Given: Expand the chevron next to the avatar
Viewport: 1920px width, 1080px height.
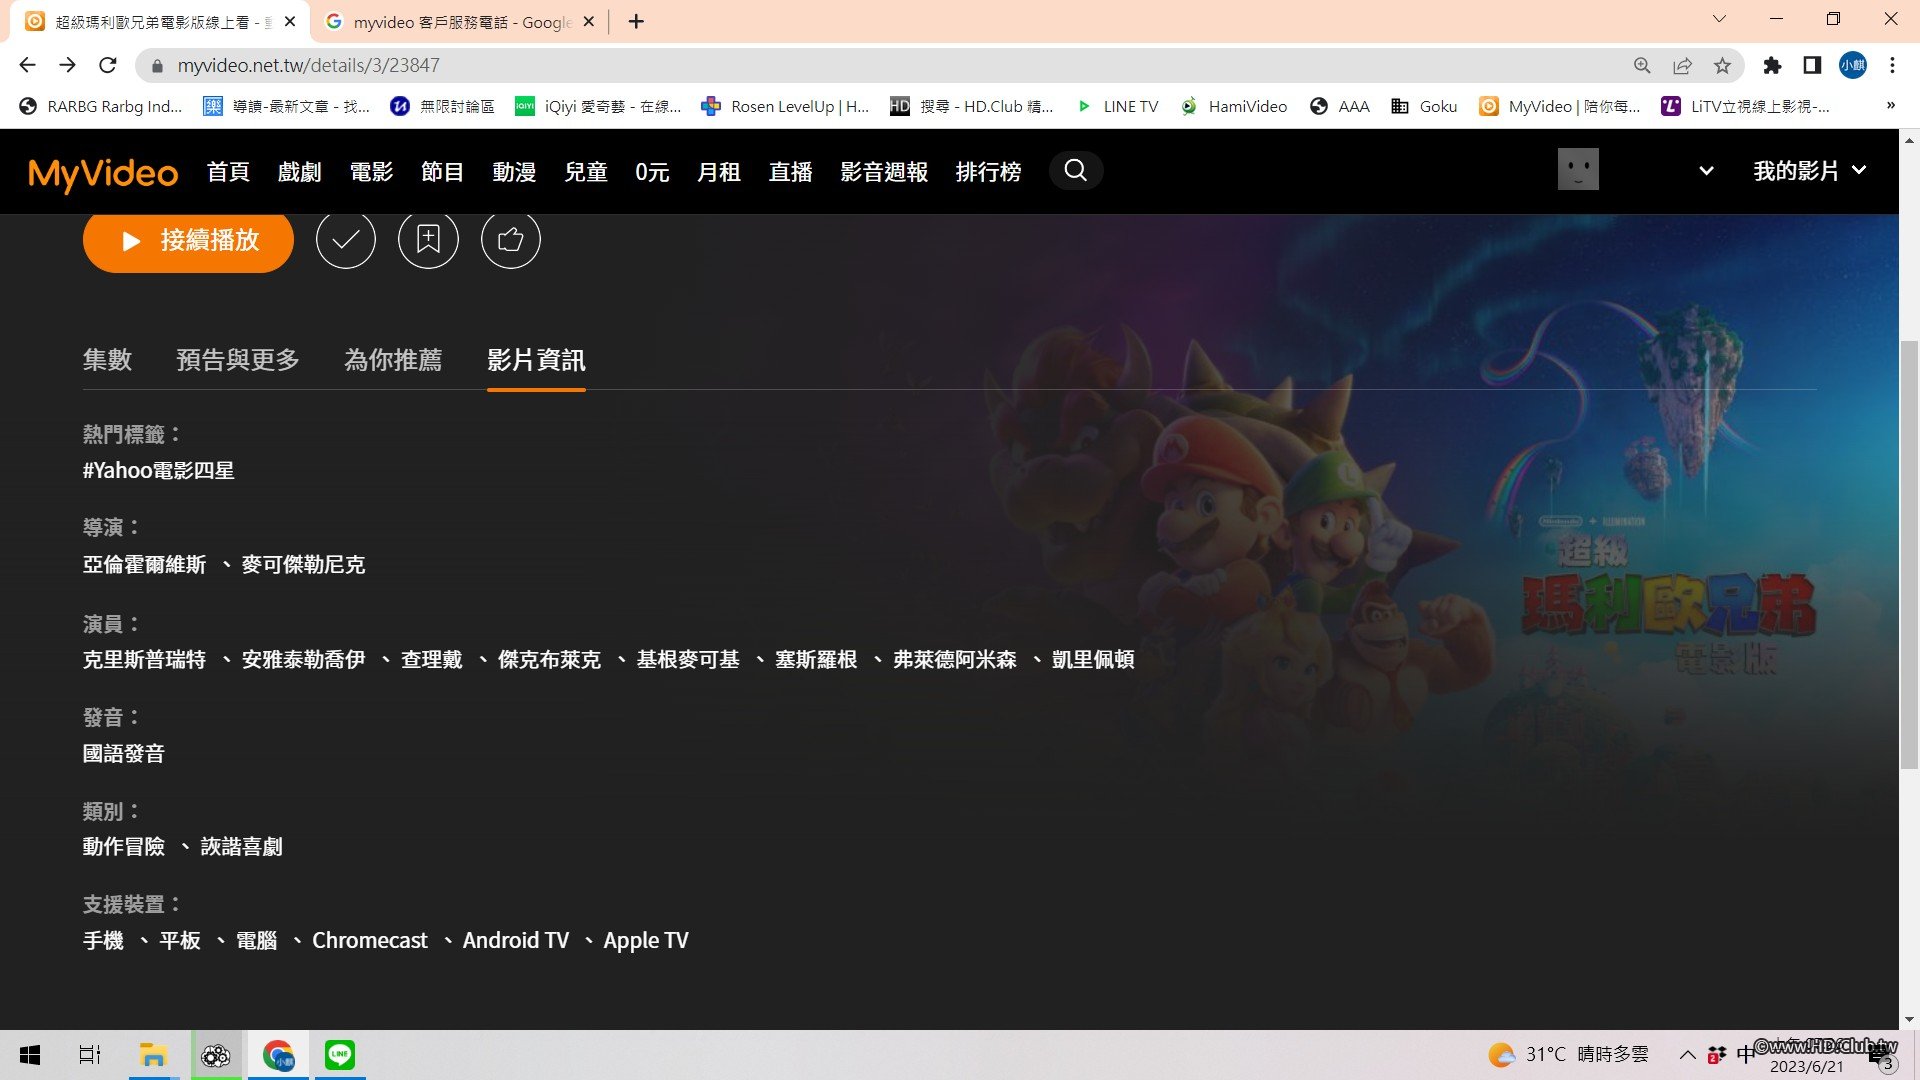Looking at the screenshot, I should point(1706,171).
